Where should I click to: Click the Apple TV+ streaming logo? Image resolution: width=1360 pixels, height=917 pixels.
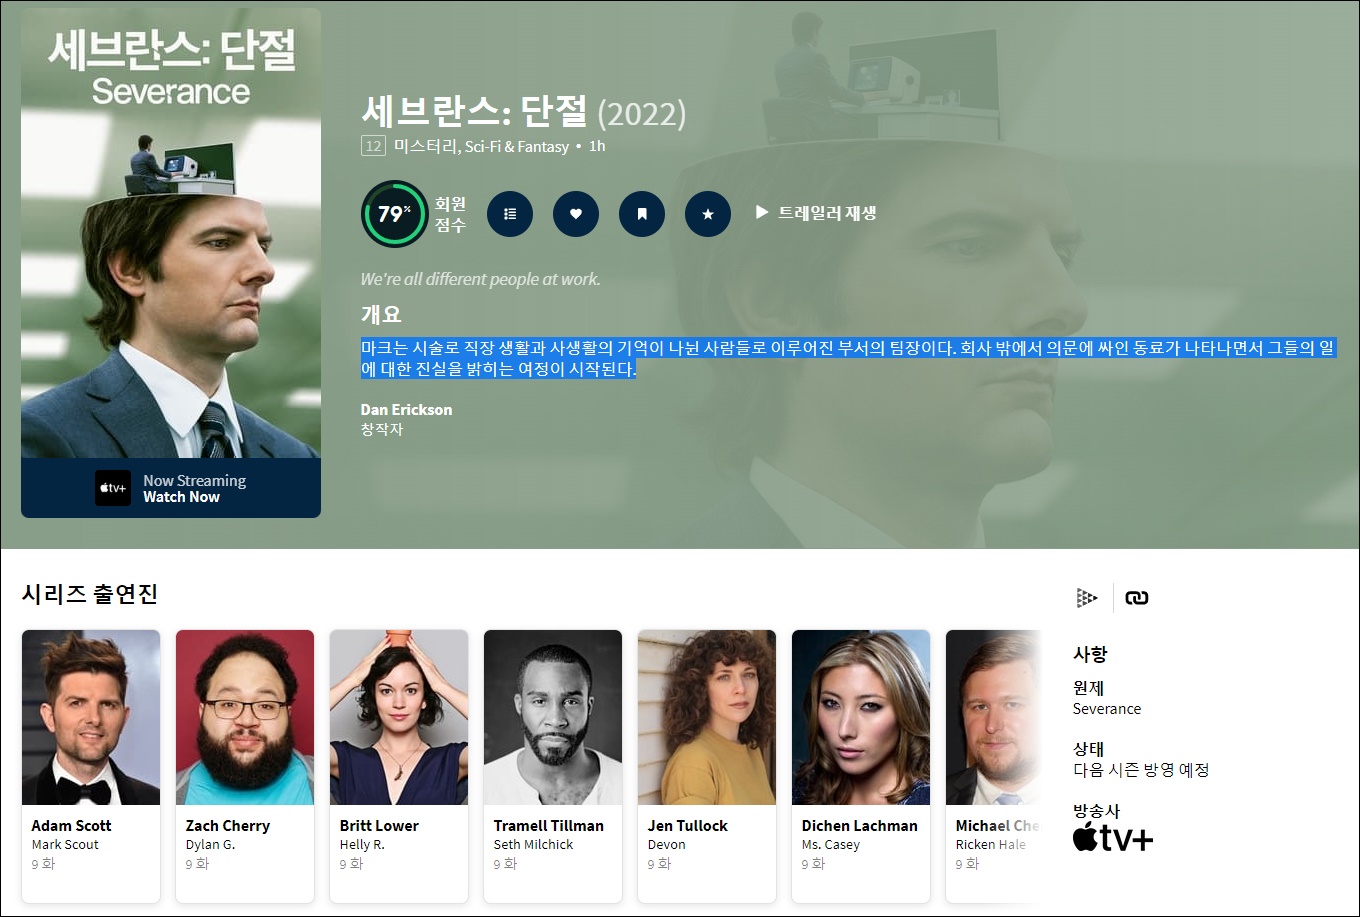(113, 488)
